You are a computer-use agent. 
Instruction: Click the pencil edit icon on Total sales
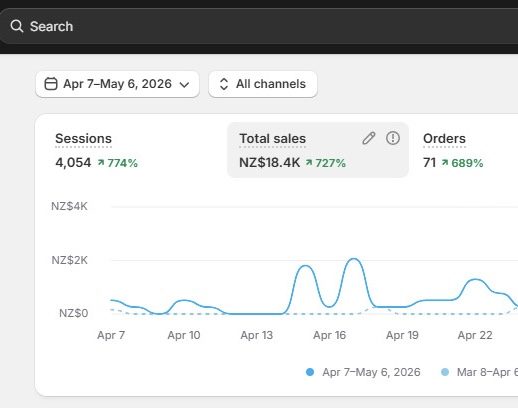tap(369, 138)
